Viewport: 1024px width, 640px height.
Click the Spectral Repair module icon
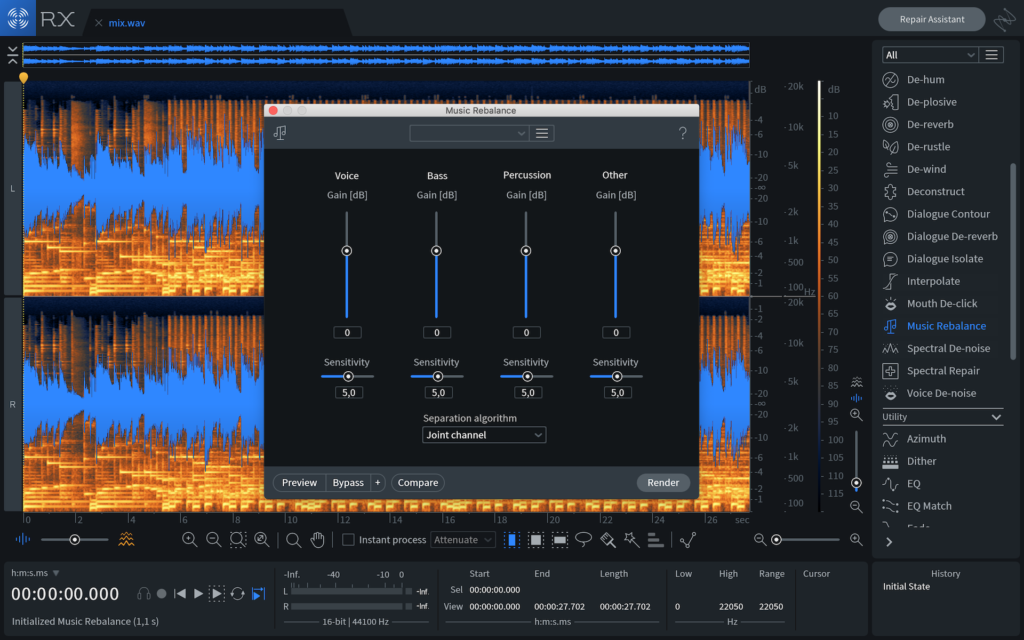[890, 371]
